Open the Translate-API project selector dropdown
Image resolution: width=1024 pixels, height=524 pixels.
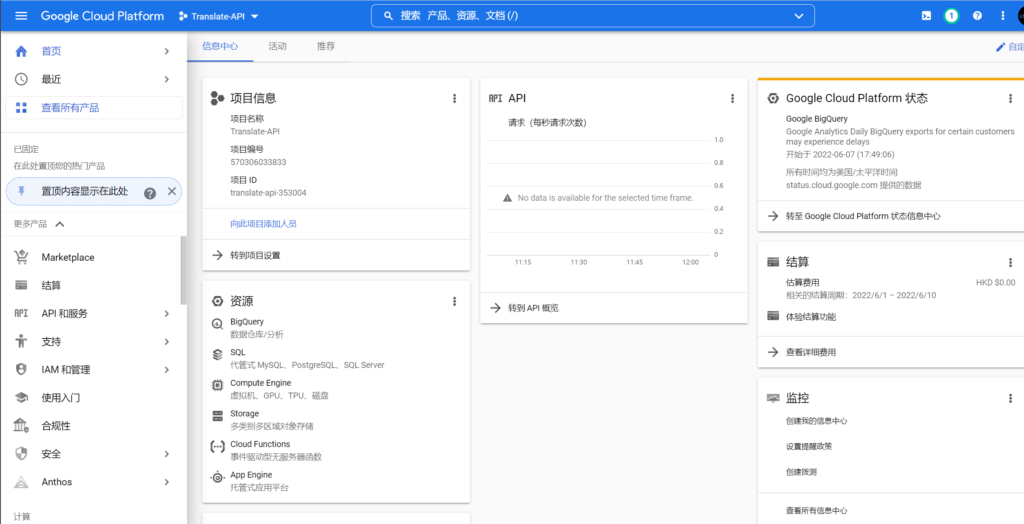(218, 16)
